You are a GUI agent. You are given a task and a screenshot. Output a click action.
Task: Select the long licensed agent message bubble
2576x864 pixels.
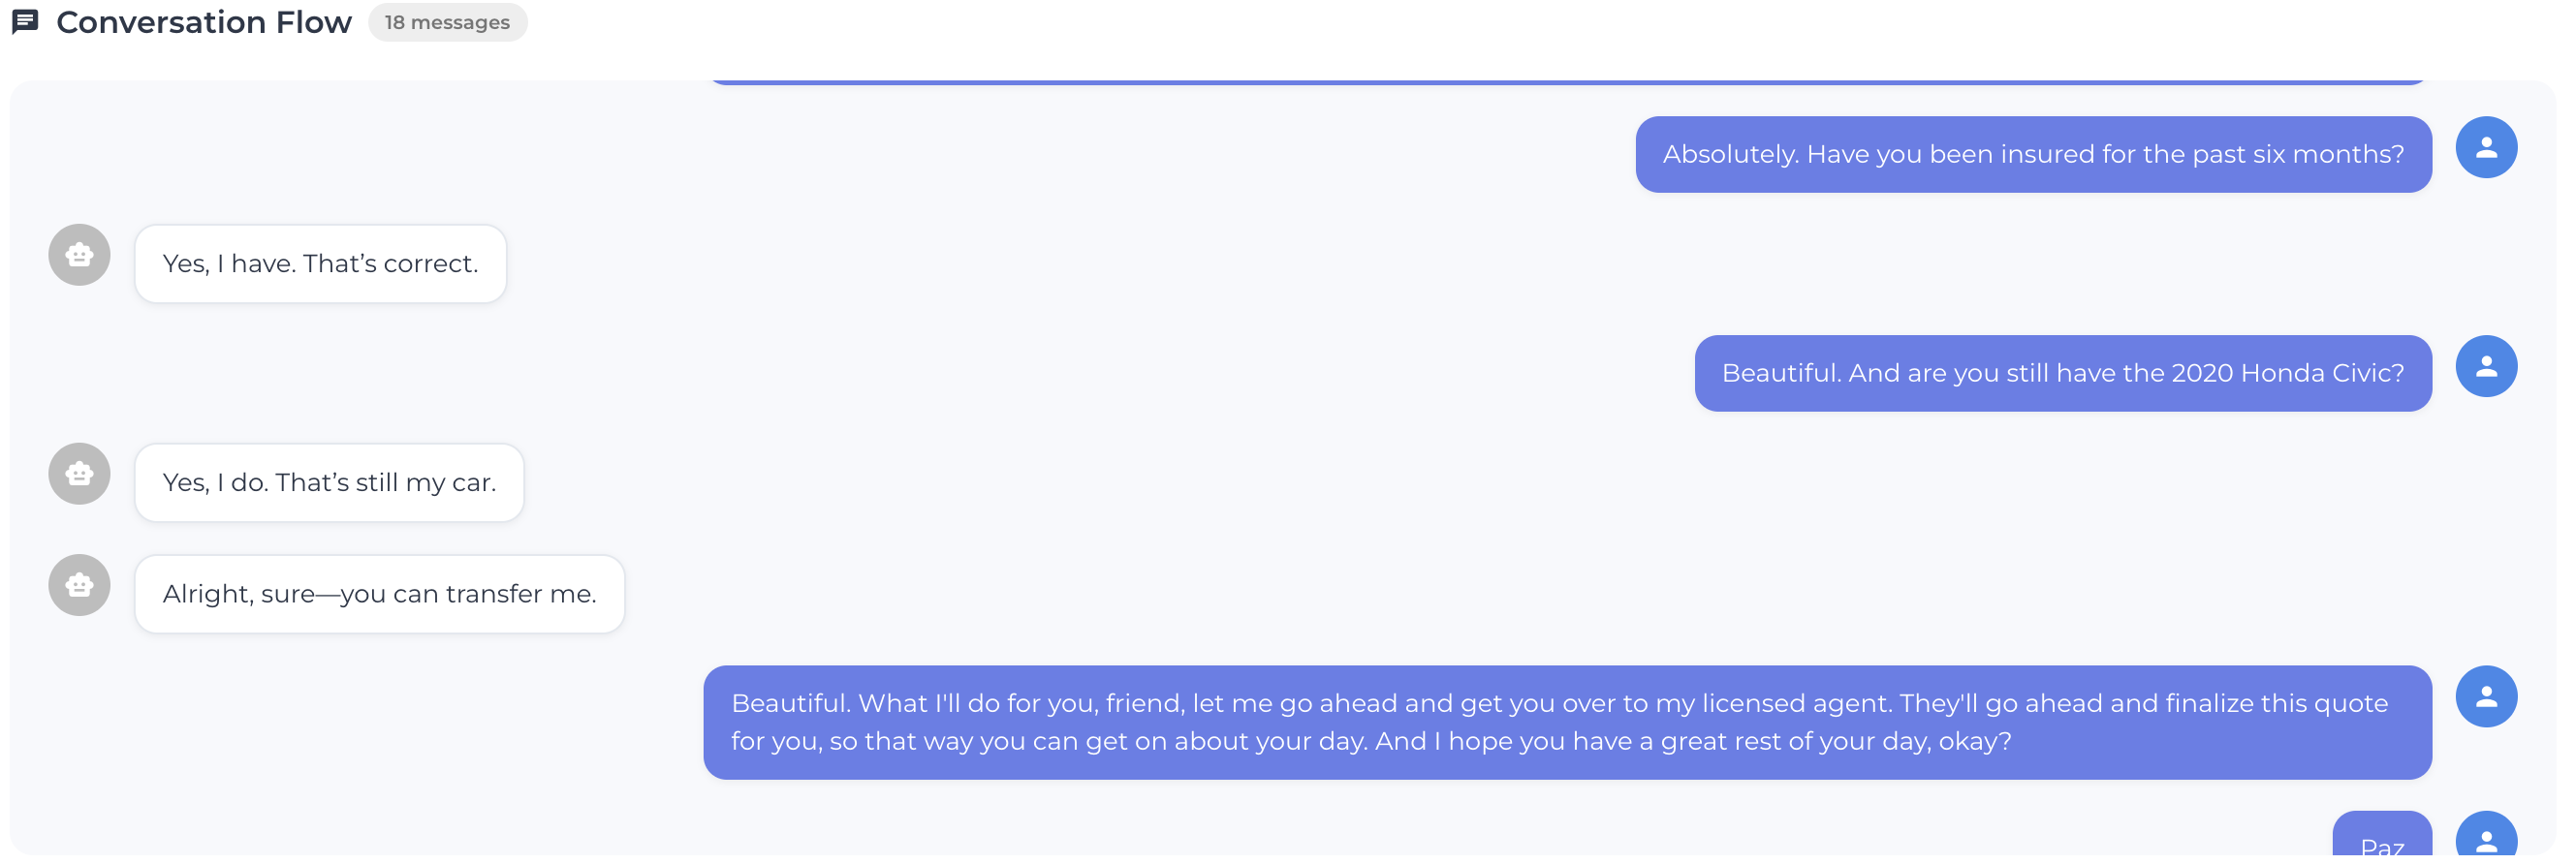pos(1566,722)
